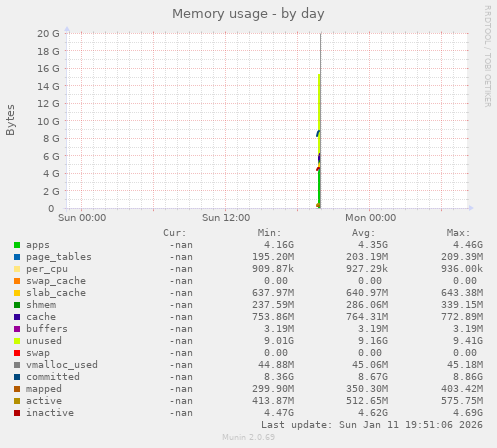Click the 'Last update' timestamp line
Image resolution: width=497 pixels, height=448 pixels.
point(372,425)
